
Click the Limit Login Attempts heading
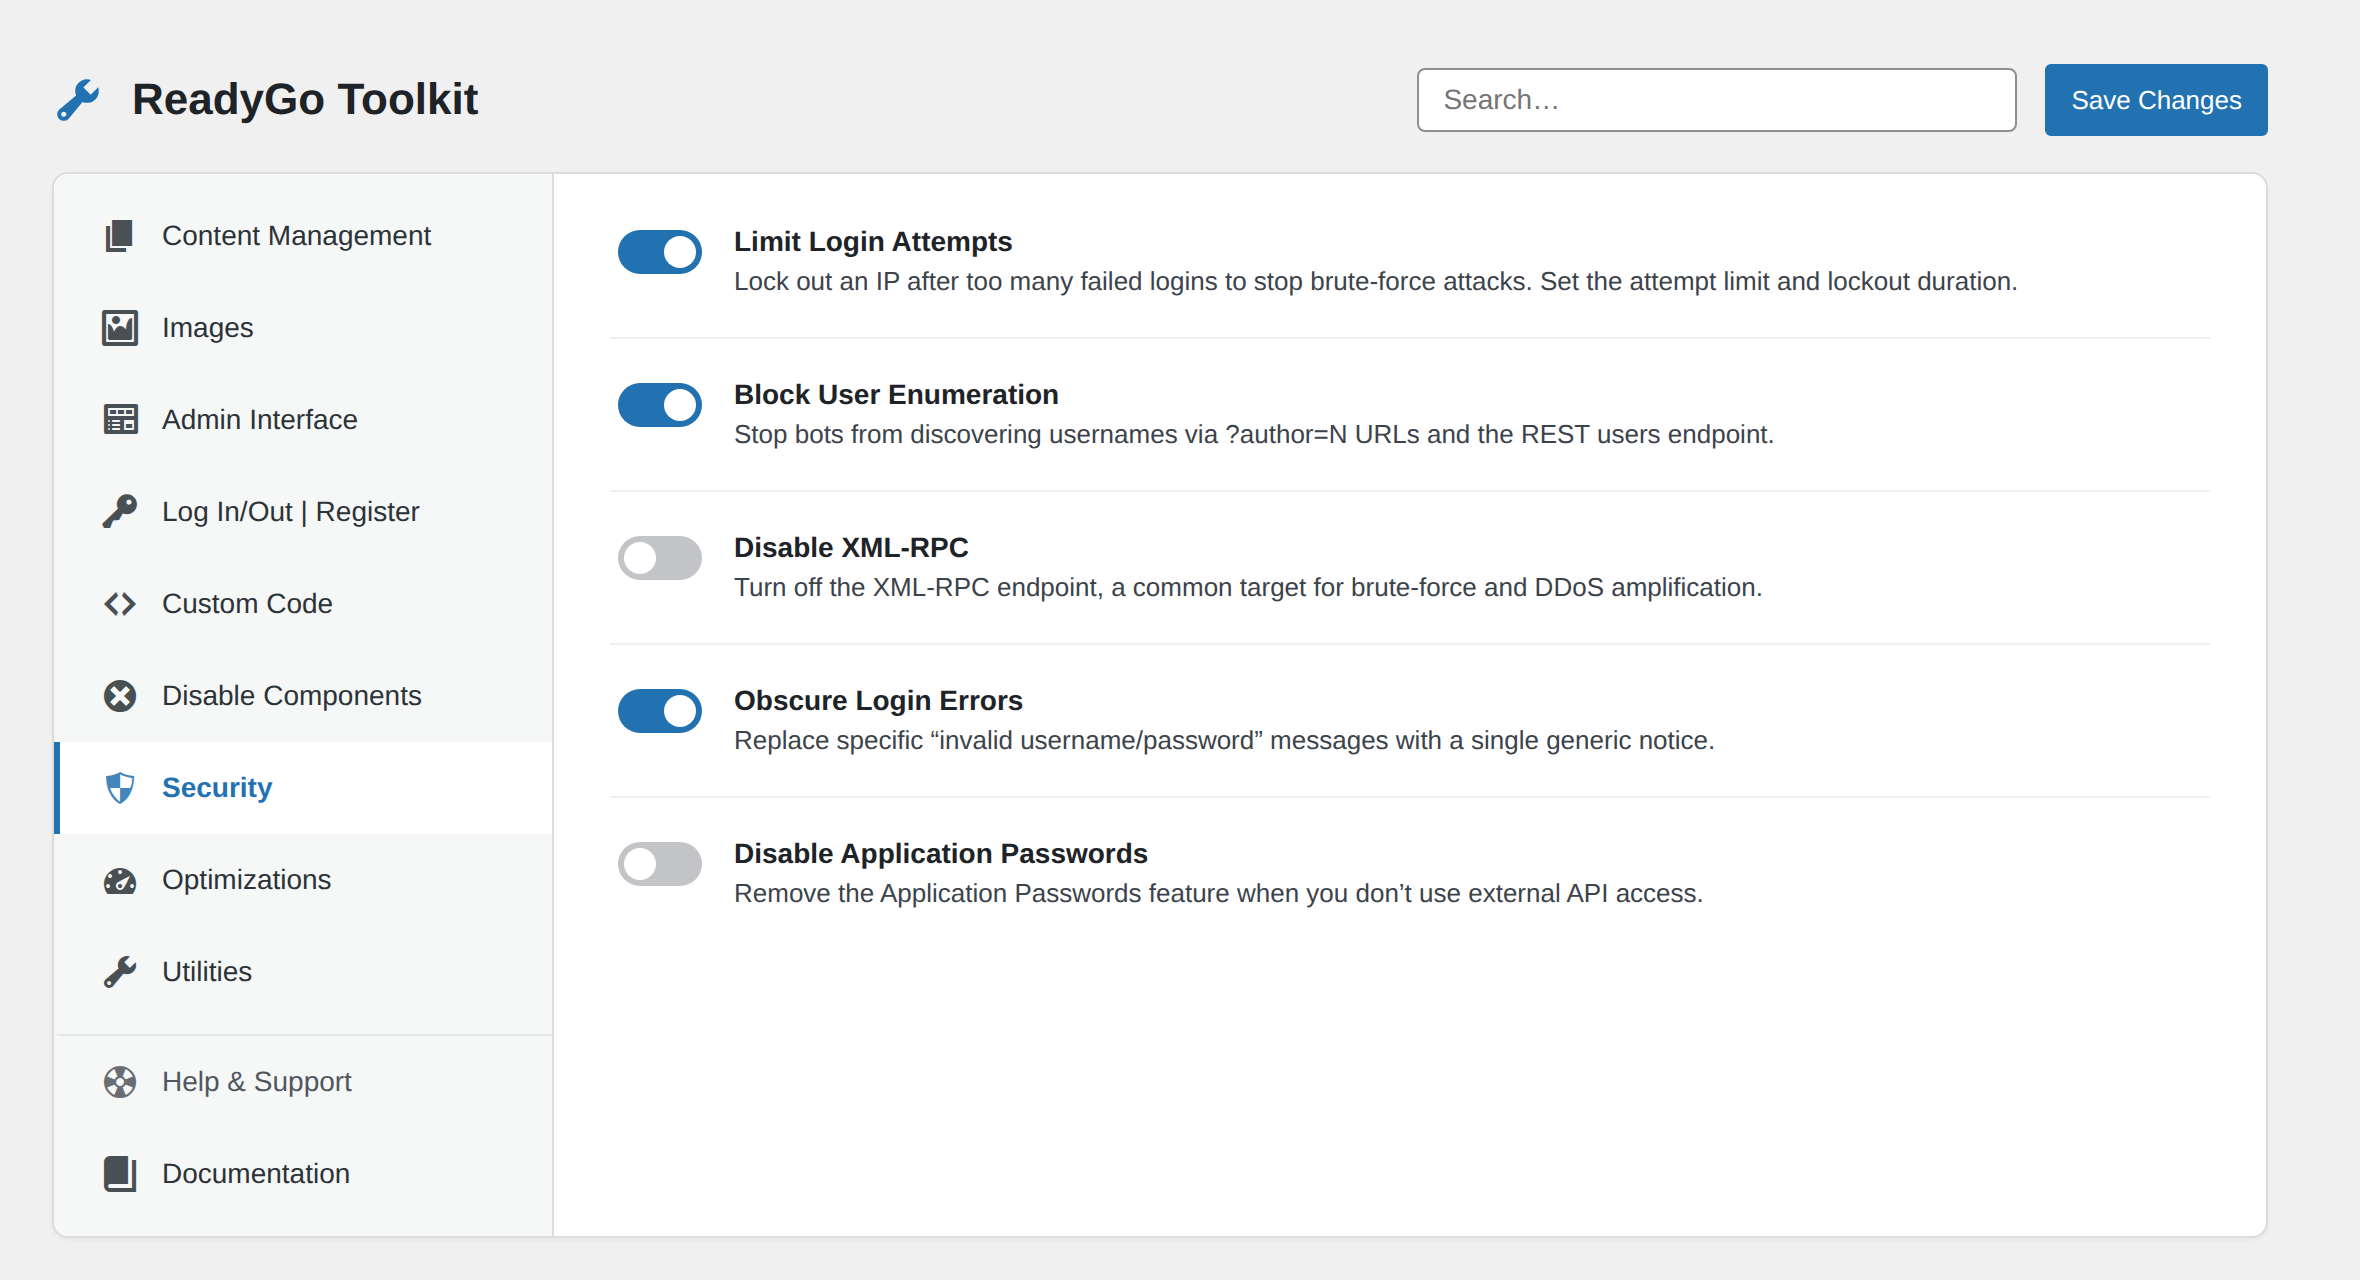pos(873,242)
